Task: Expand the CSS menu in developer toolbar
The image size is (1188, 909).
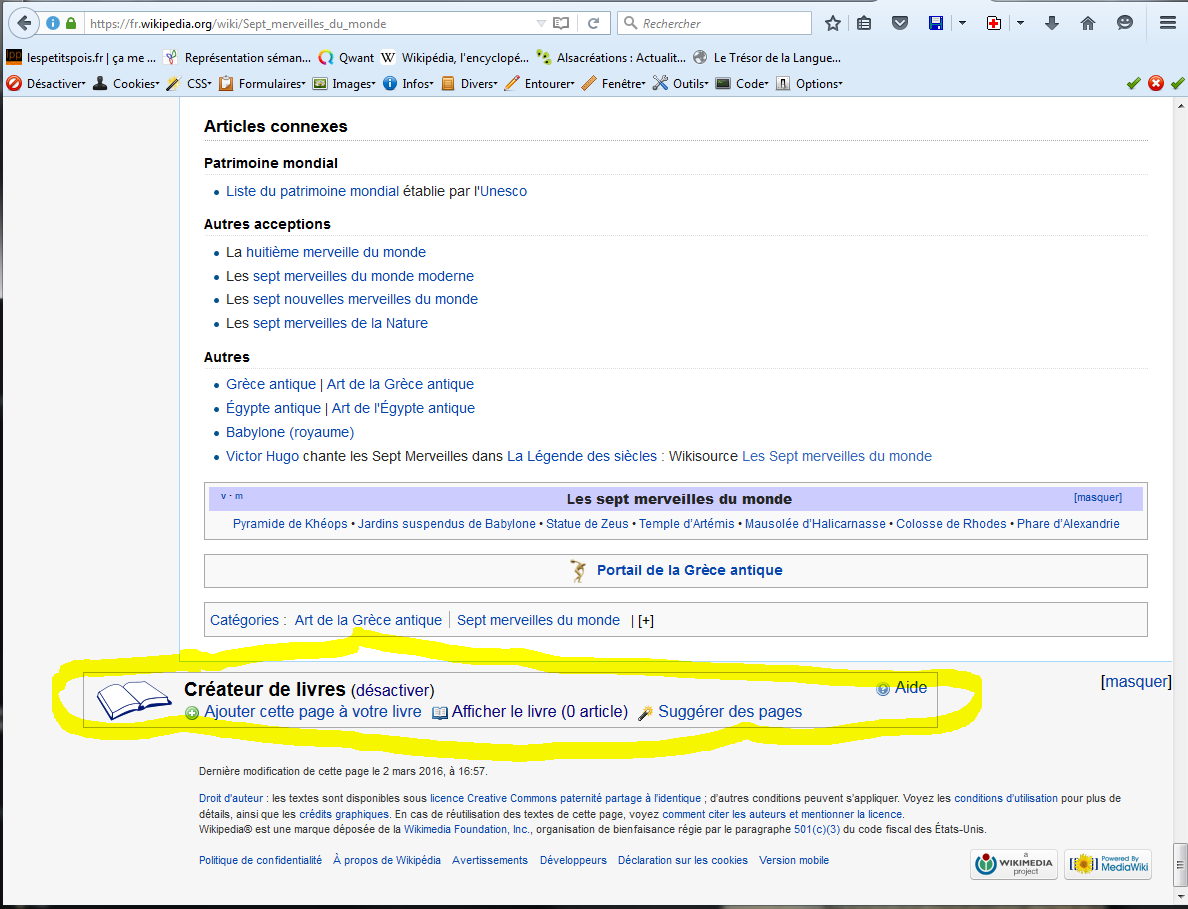Action: pyautogui.click(x=190, y=84)
